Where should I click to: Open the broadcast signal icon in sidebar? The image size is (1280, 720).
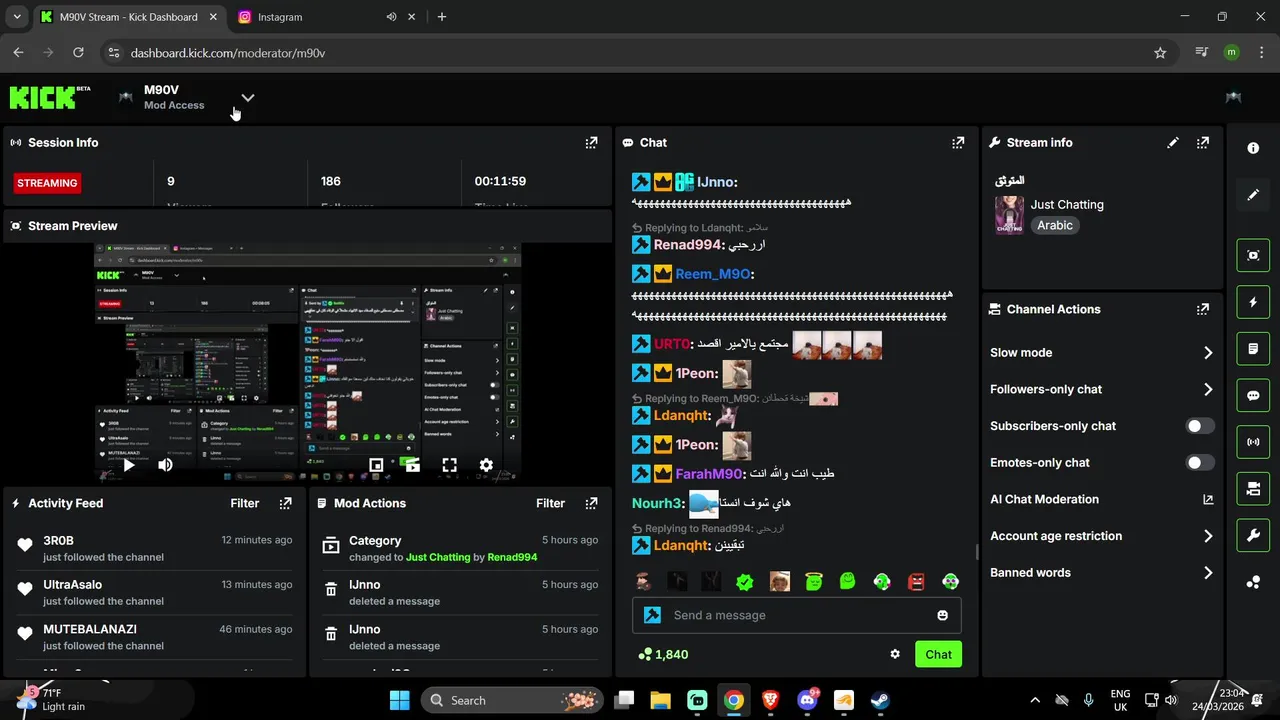(1253, 442)
